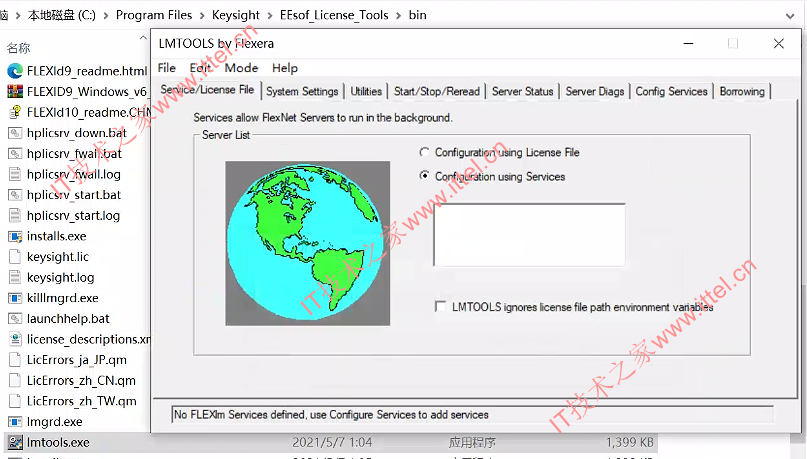The width and height of the screenshot is (807, 459).
Task: Click the launchhelp.bat file icon
Action: coord(15,319)
